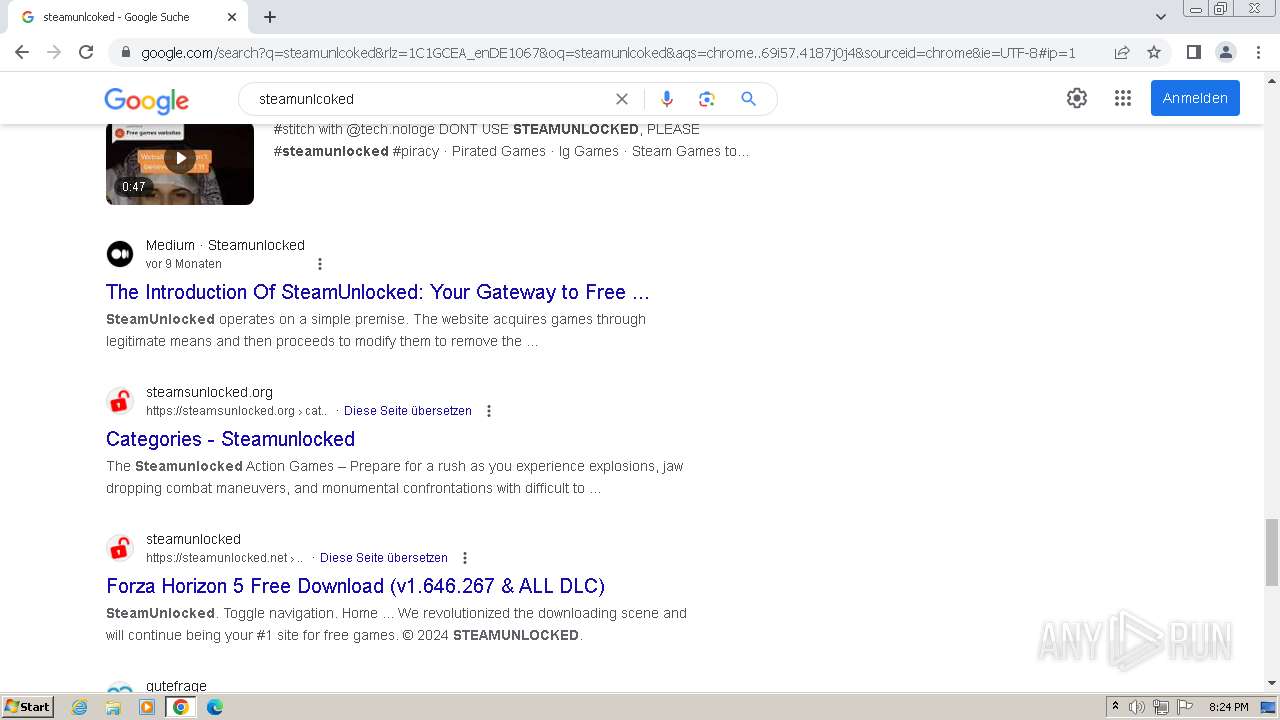Reload the current page
Viewport: 1280px width, 720px height.
86,52
